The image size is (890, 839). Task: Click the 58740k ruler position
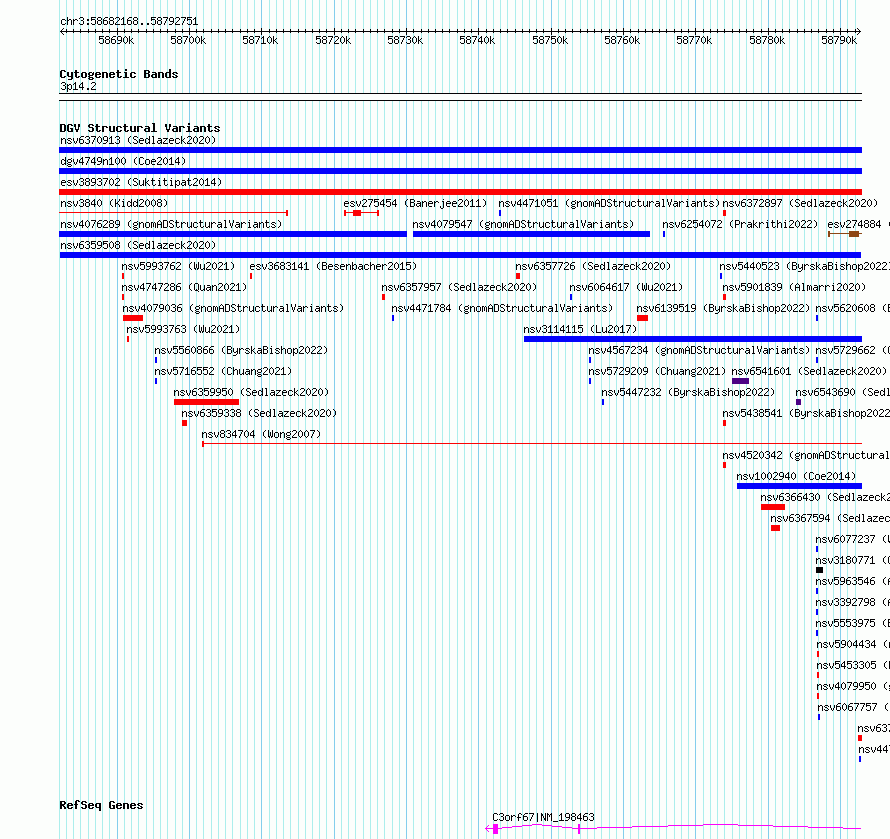(477, 40)
